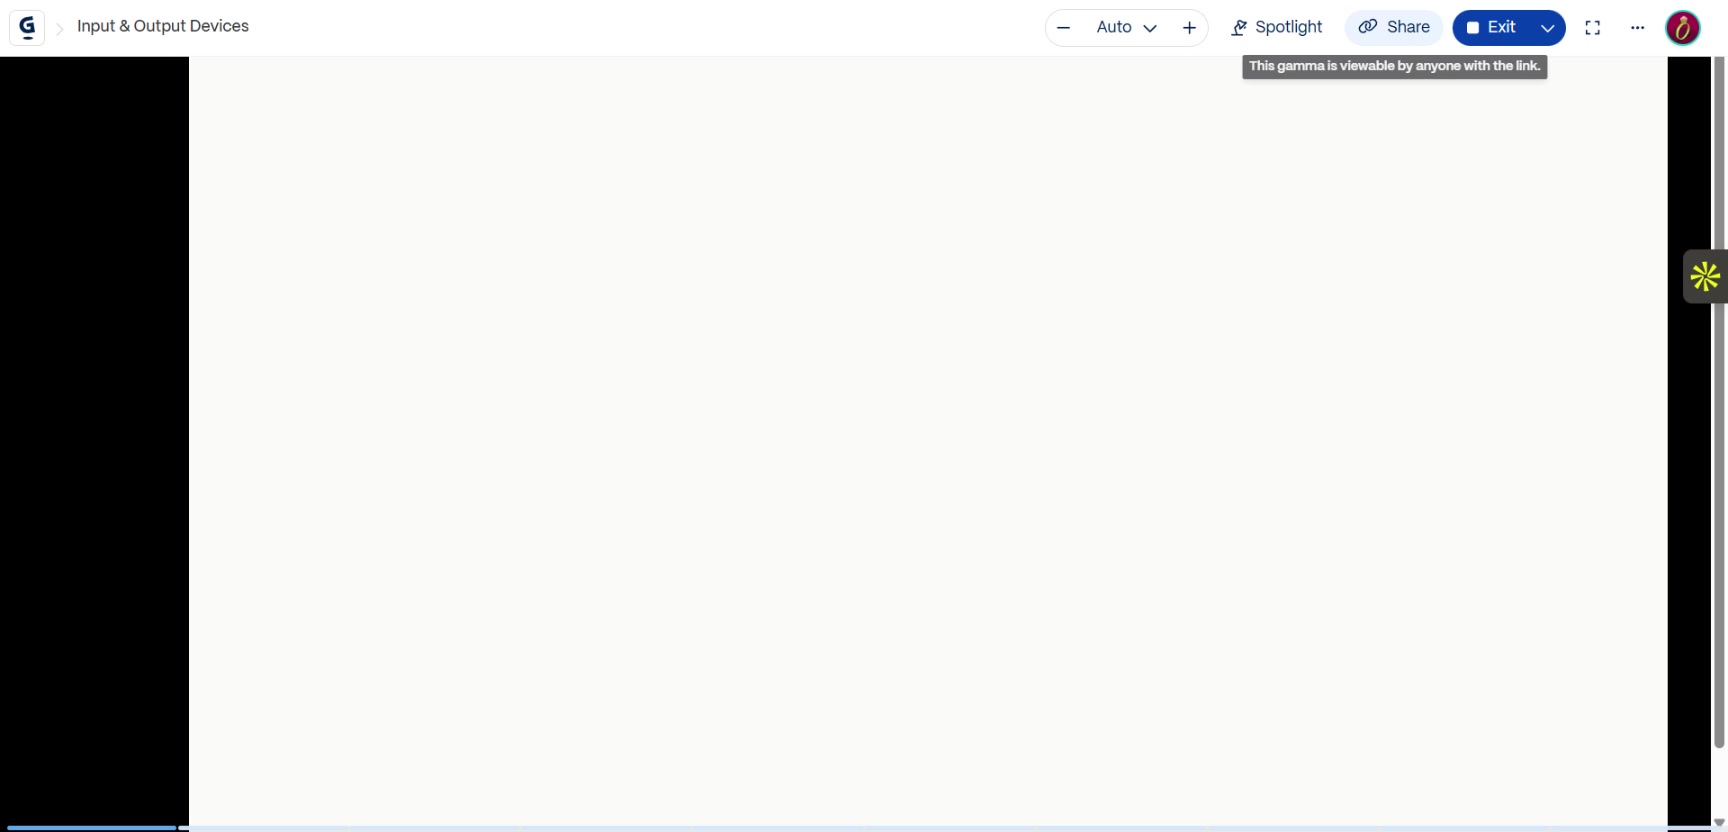Open the Share dialog

coord(1394,27)
